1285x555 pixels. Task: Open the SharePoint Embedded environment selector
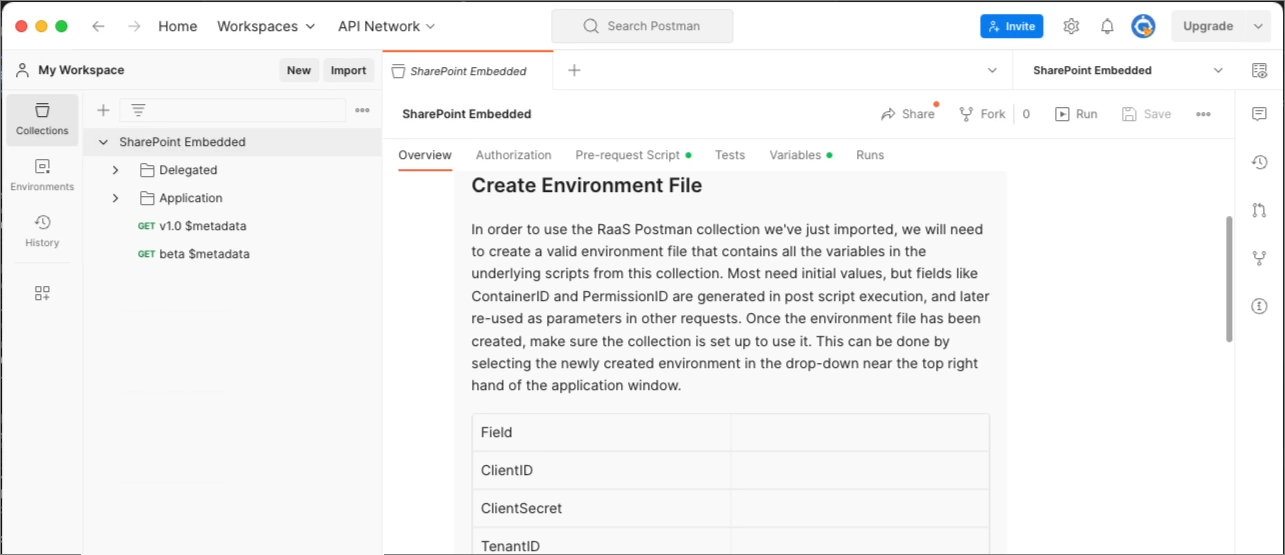tap(1127, 70)
